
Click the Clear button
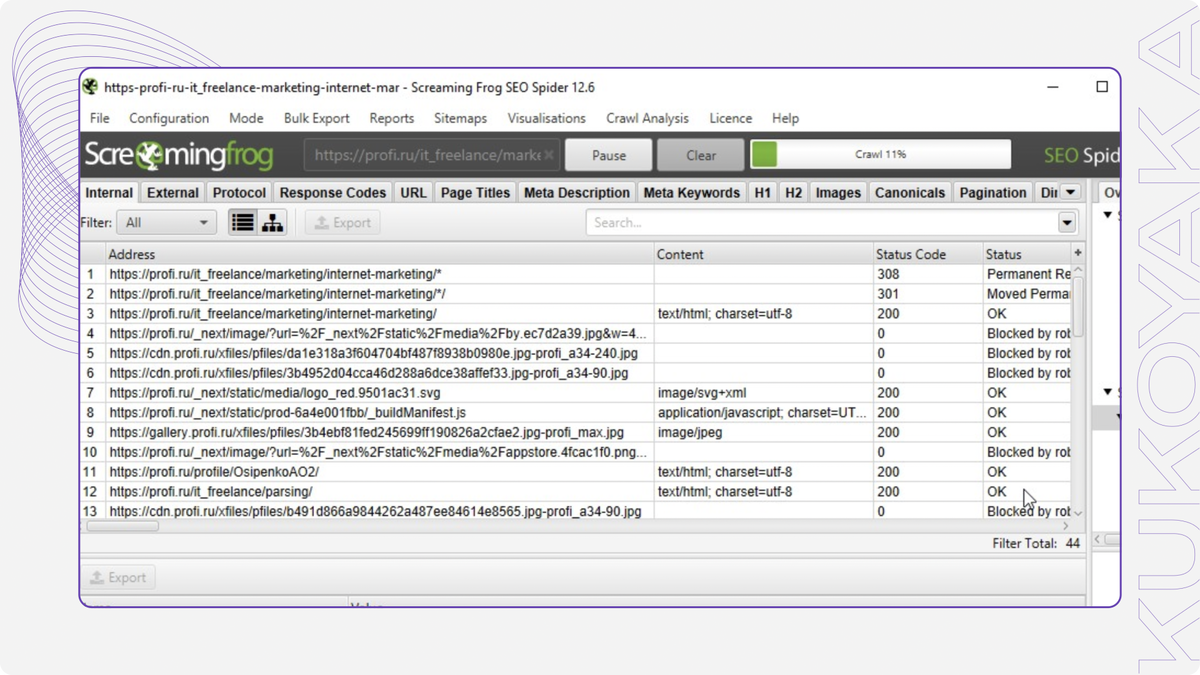701,155
